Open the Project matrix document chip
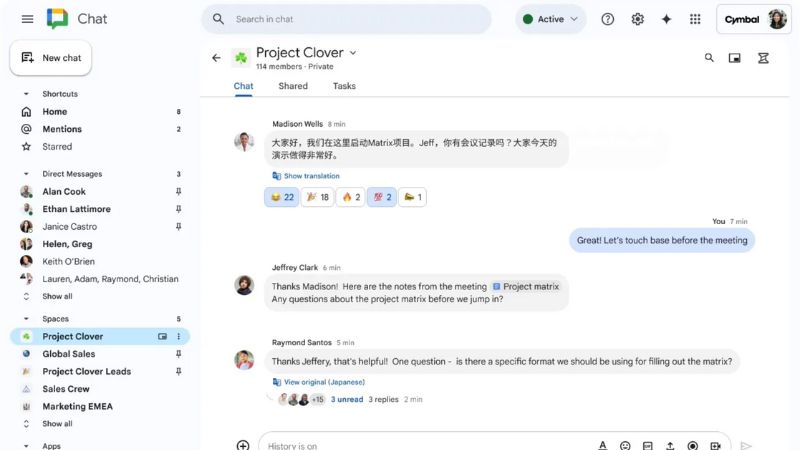This screenshot has width=800, height=450. 526,287
